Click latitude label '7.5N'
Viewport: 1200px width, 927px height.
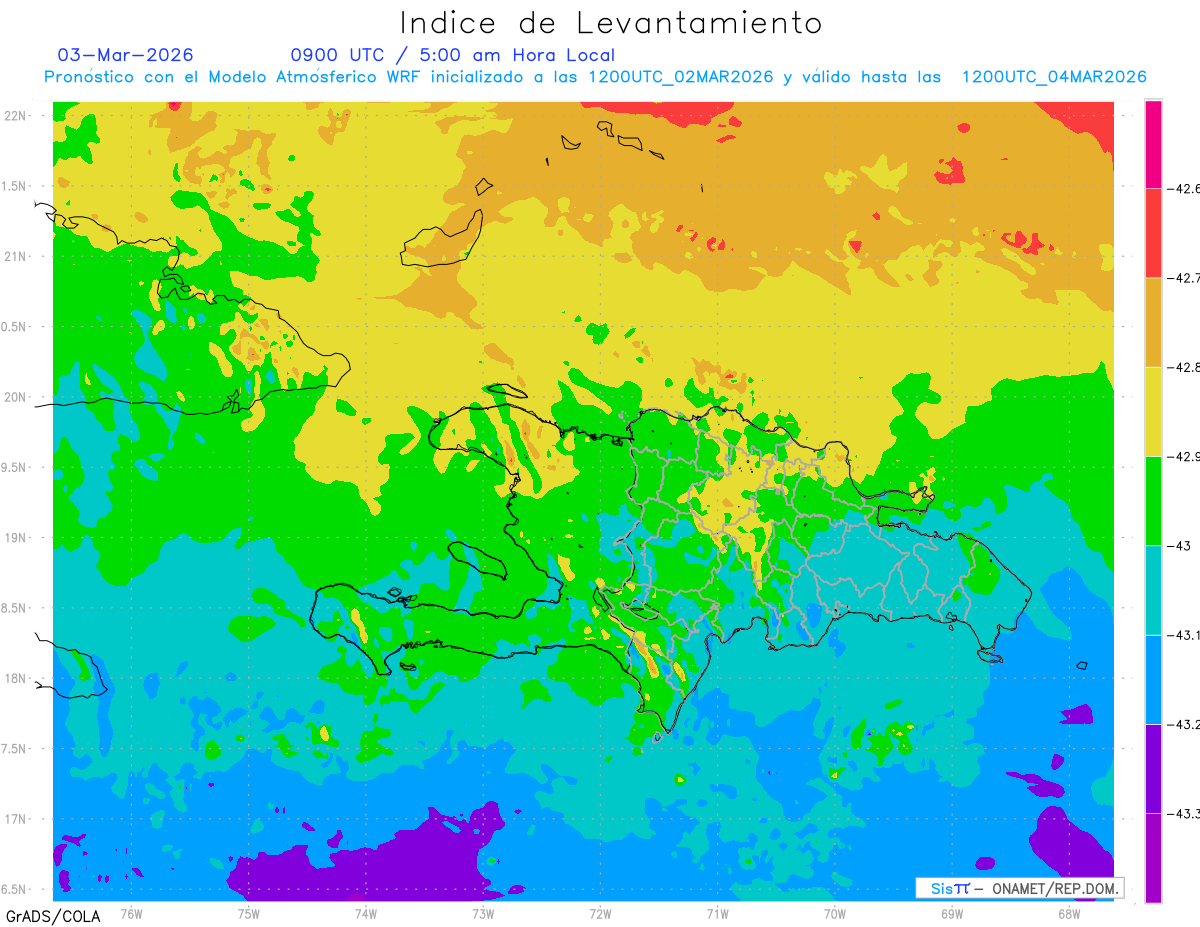[13, 749]
